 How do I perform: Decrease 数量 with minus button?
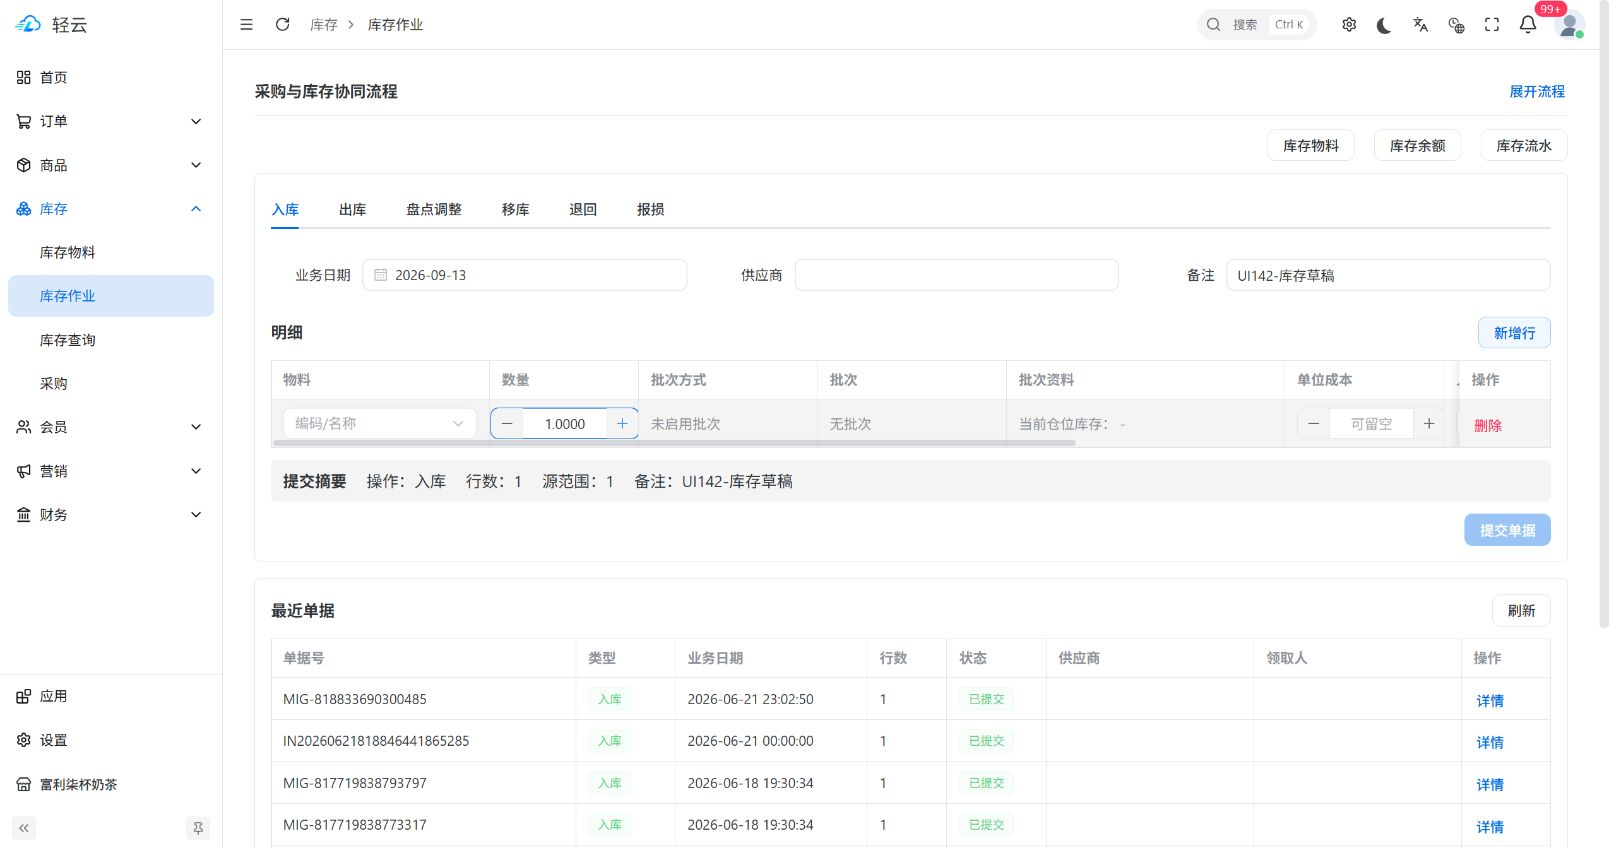[x=507, y=423]
